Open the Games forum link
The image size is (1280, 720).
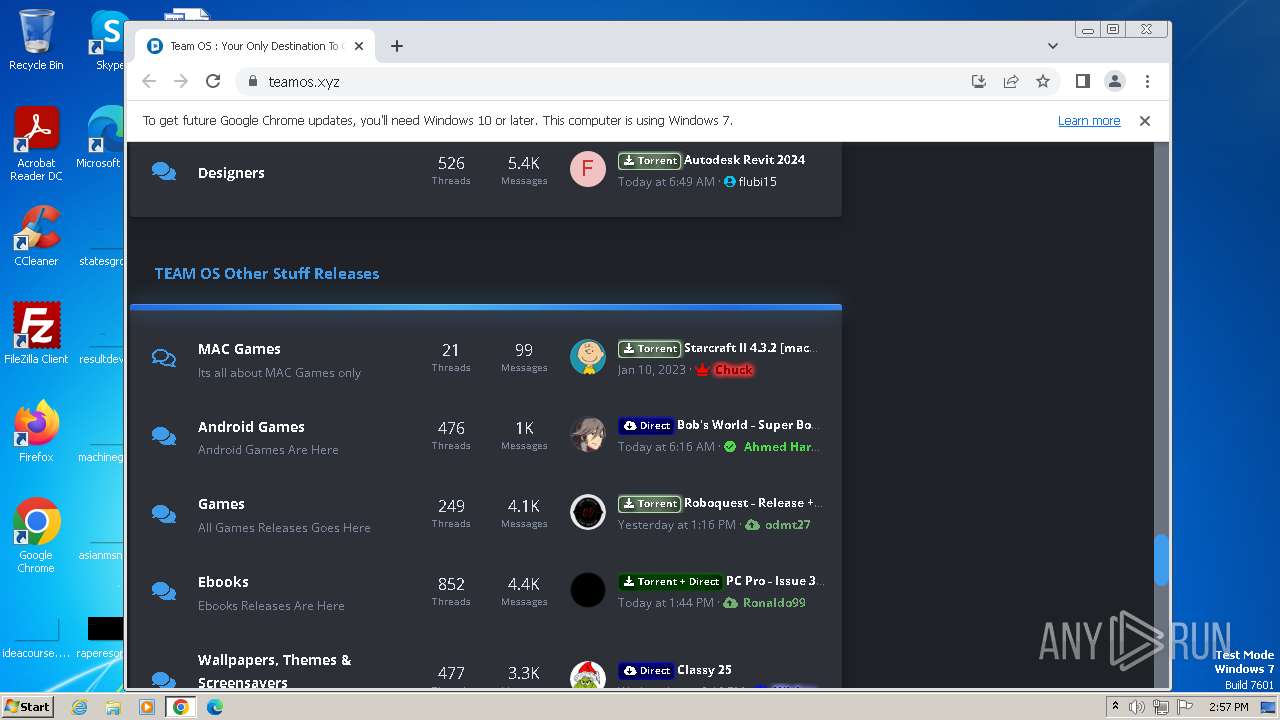[x=221, y=504]
